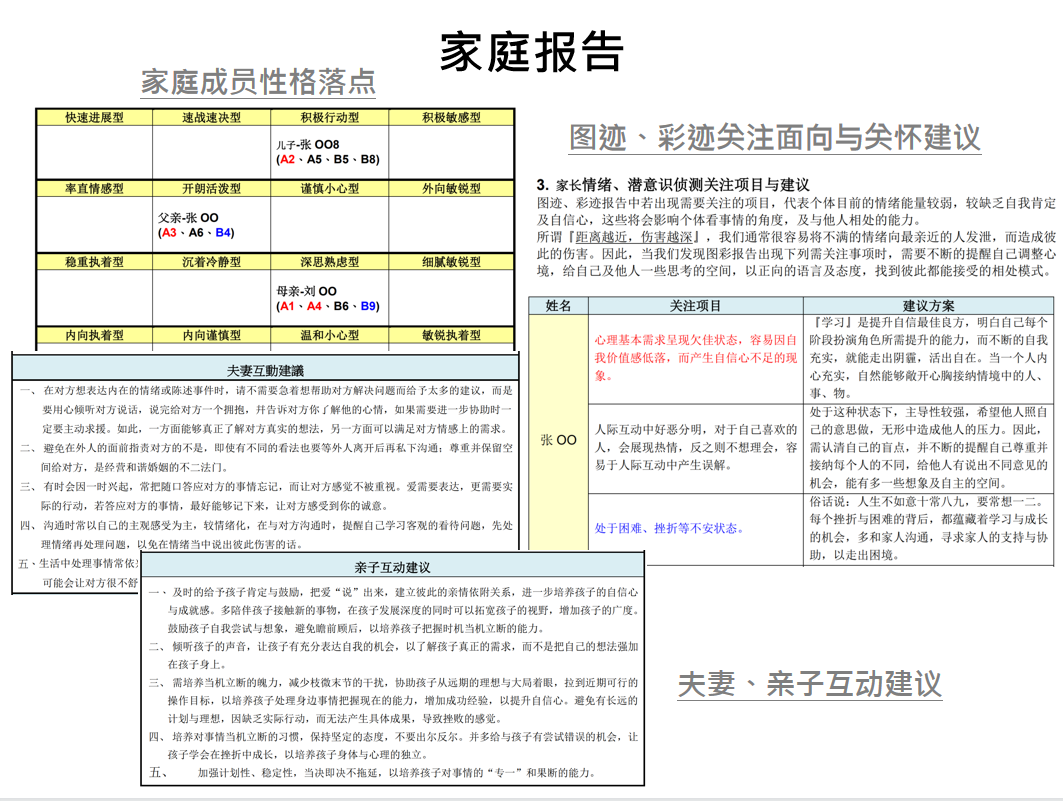1063x801 pixels.
Task: Select the table header 稳重执着型
Action: [94, 262]
